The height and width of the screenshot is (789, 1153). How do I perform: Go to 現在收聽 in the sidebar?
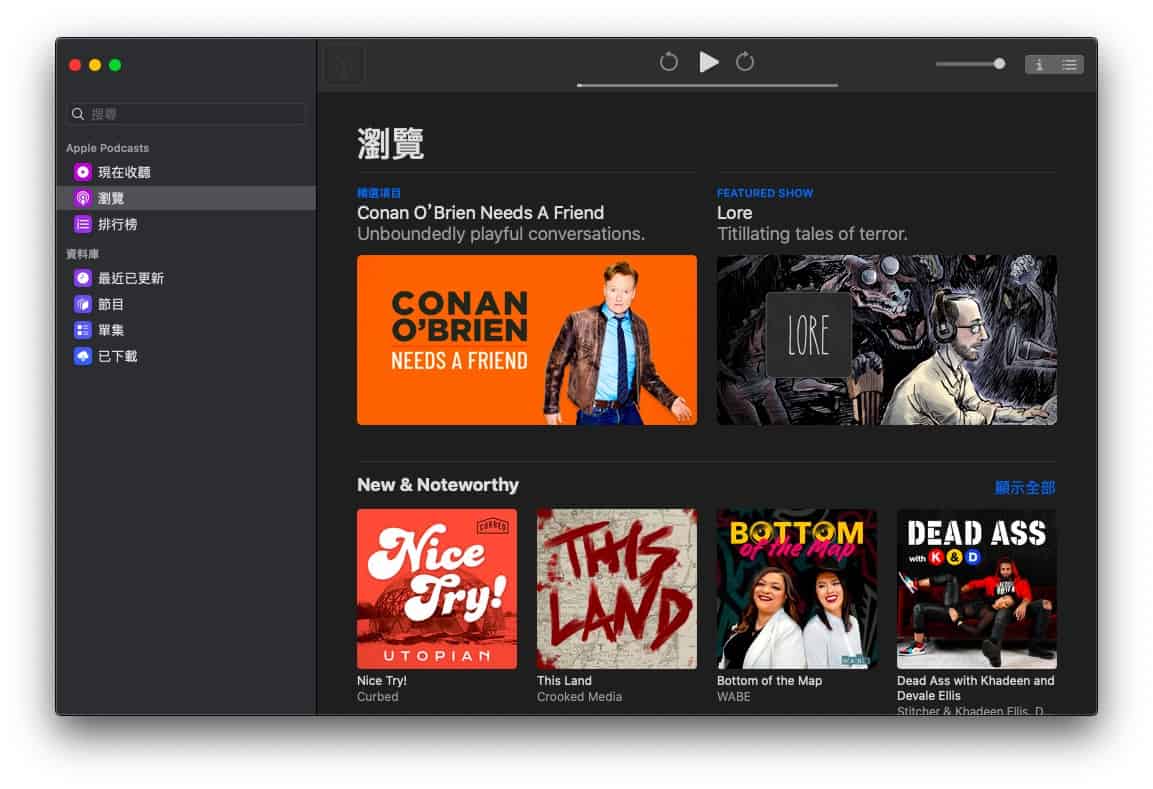pos(186,172)
